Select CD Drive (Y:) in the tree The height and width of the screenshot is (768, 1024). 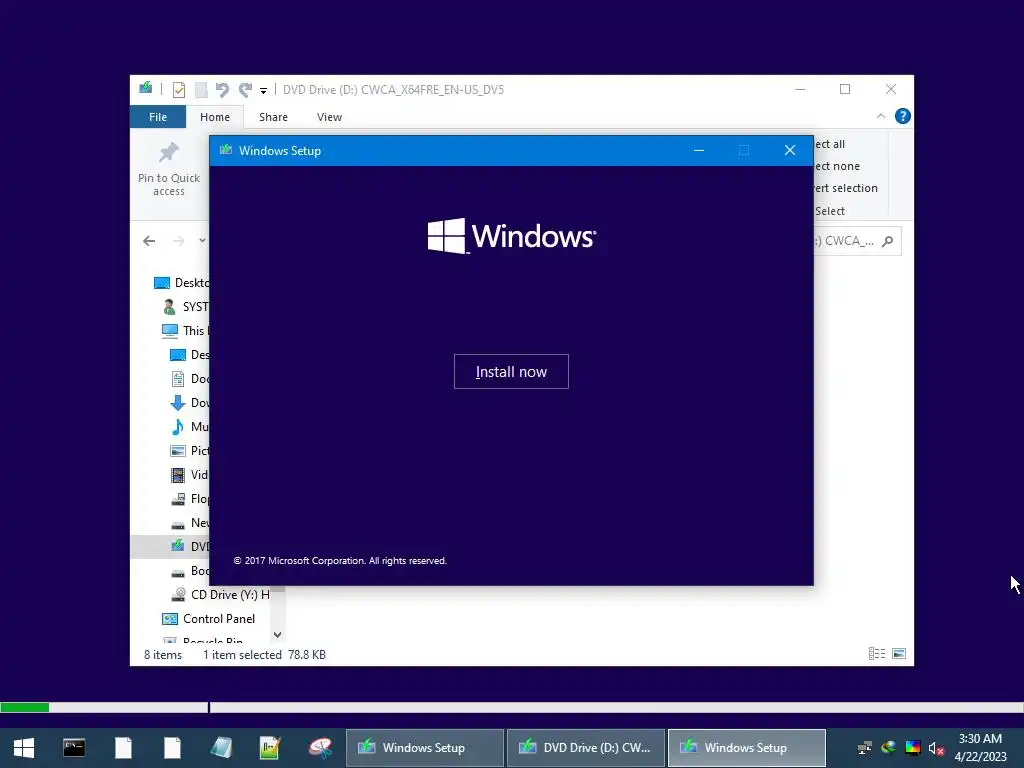(220, 595)
